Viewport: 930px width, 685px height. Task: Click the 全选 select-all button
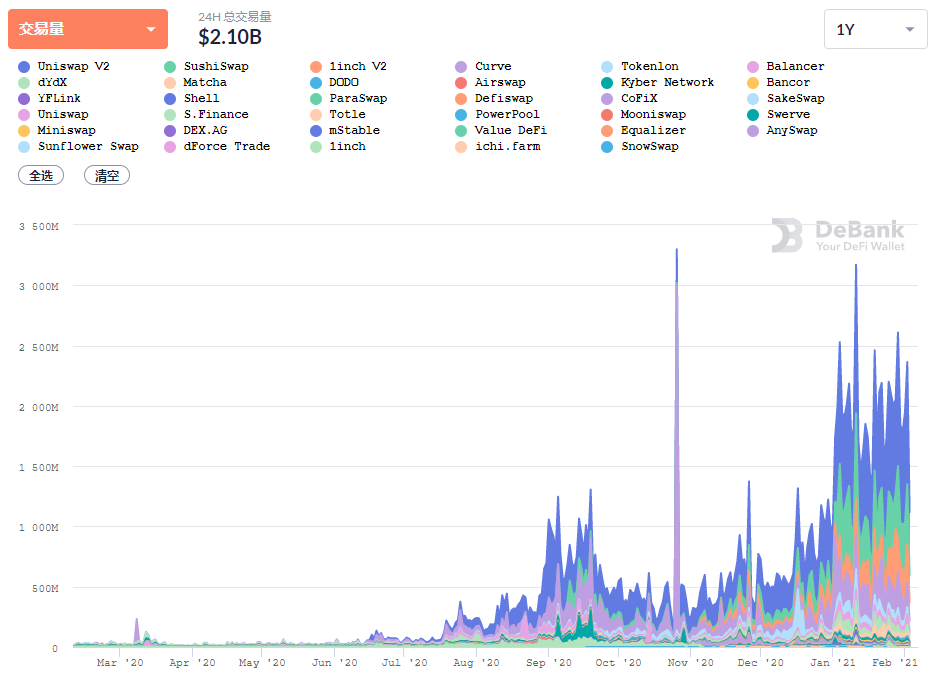[x=41, y=176]
